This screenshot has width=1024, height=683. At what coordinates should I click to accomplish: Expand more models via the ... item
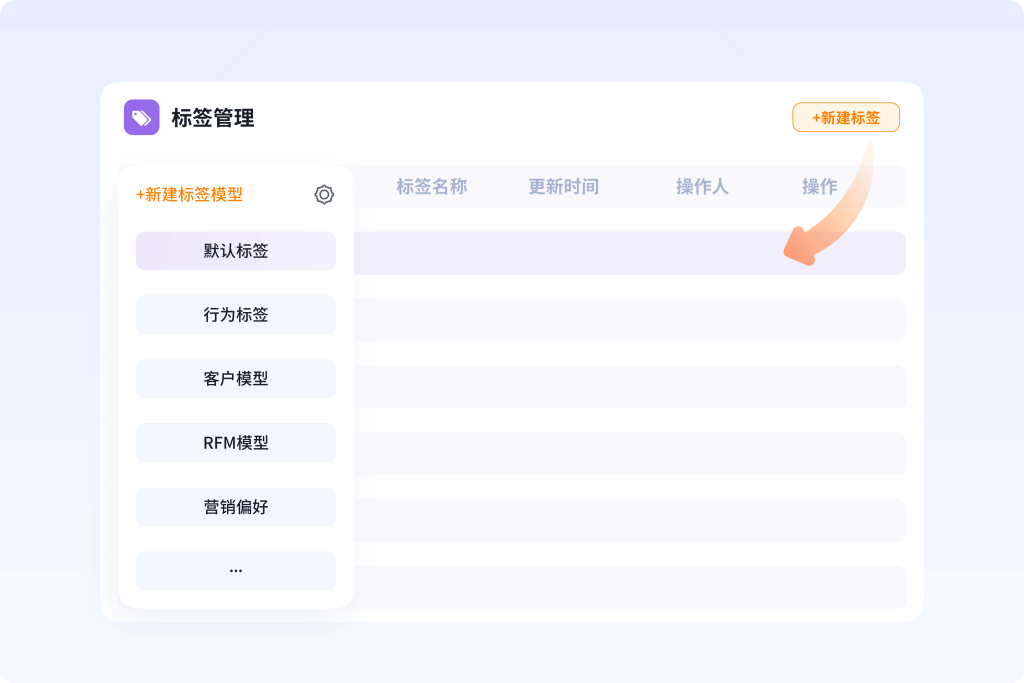tap(236, 571)
